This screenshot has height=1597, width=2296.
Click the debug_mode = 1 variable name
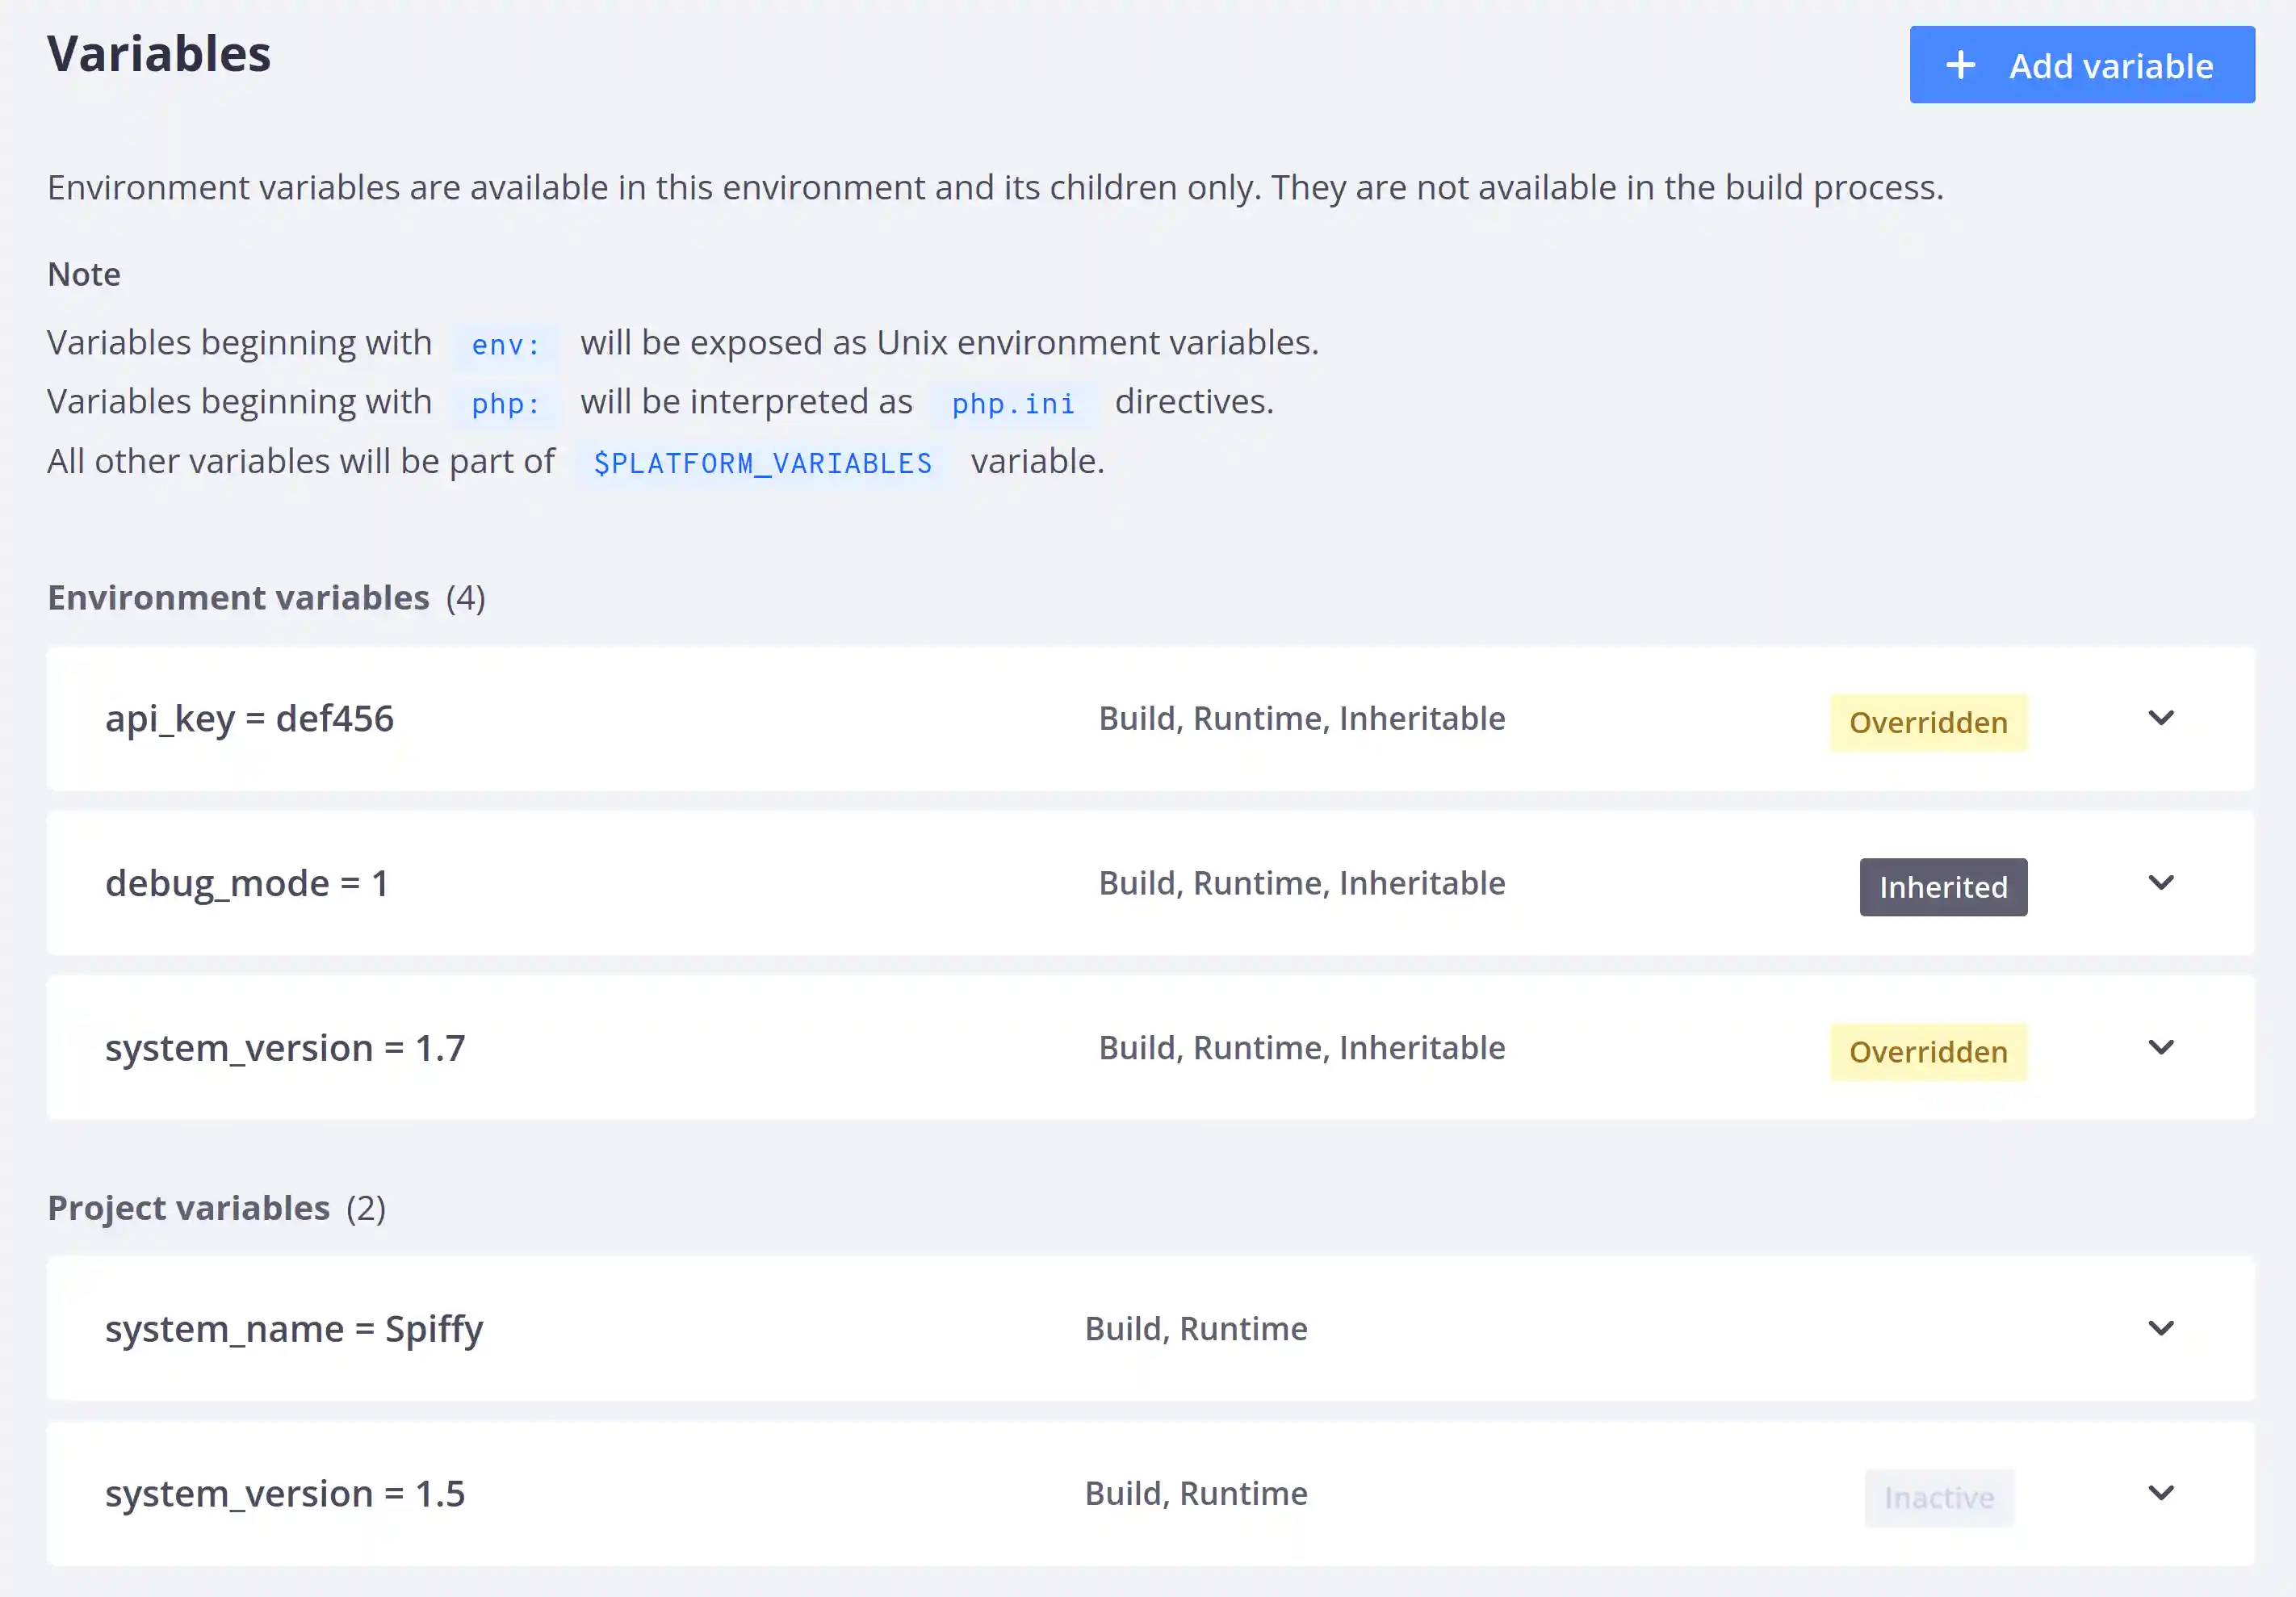(x=247, y=882)
